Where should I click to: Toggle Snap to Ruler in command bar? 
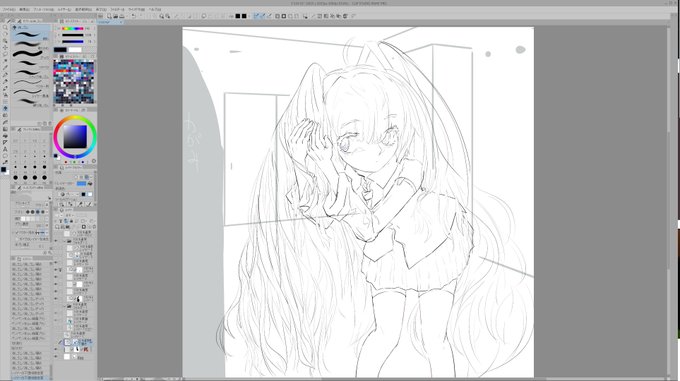point(256,16)
